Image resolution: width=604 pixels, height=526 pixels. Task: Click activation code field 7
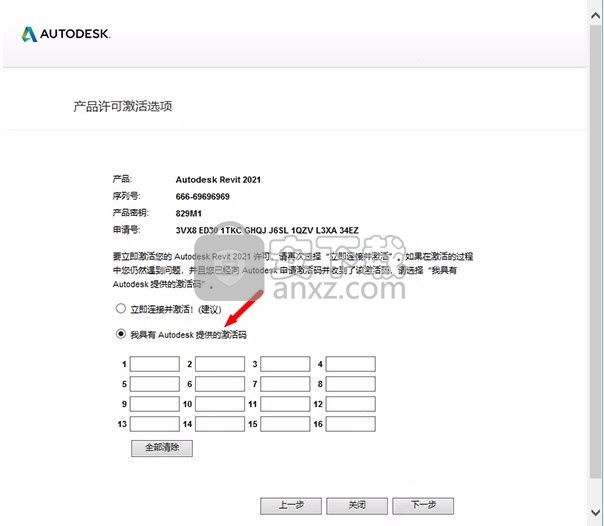click(x=285, y=384)
